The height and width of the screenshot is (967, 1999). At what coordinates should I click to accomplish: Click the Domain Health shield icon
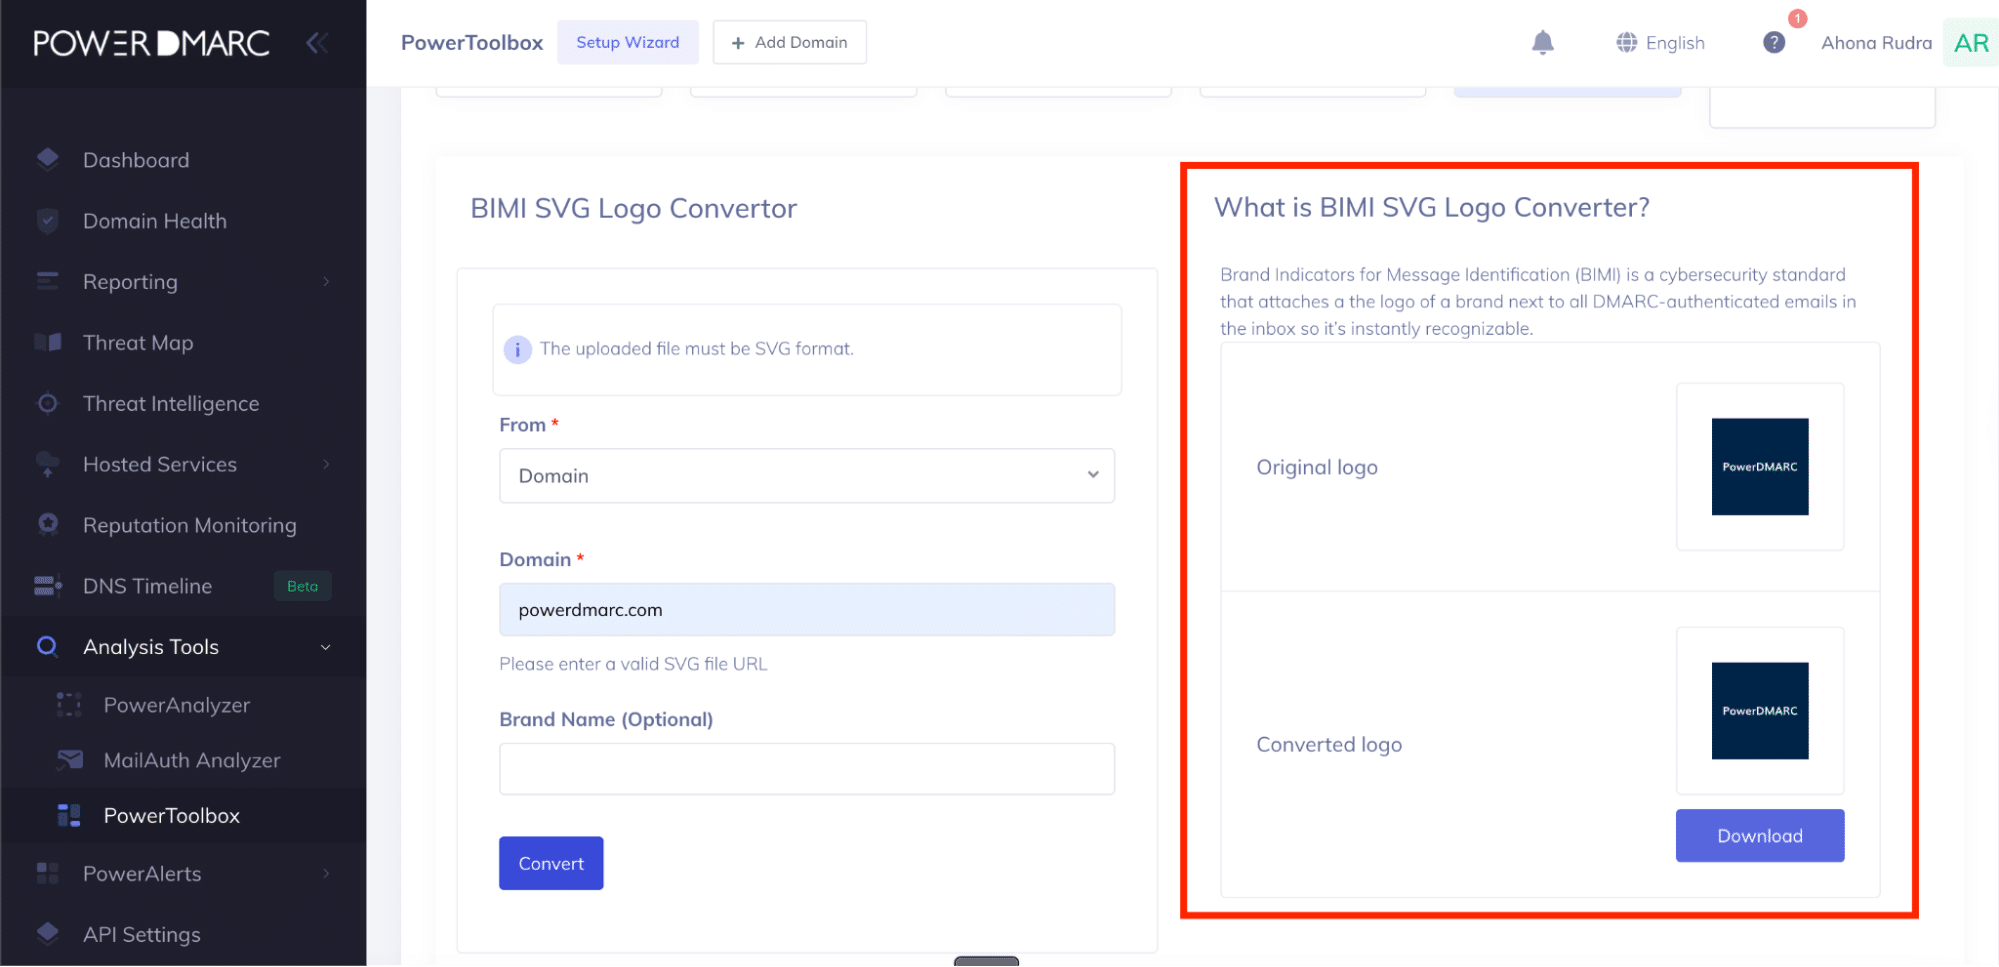click(x=47, y=221)
